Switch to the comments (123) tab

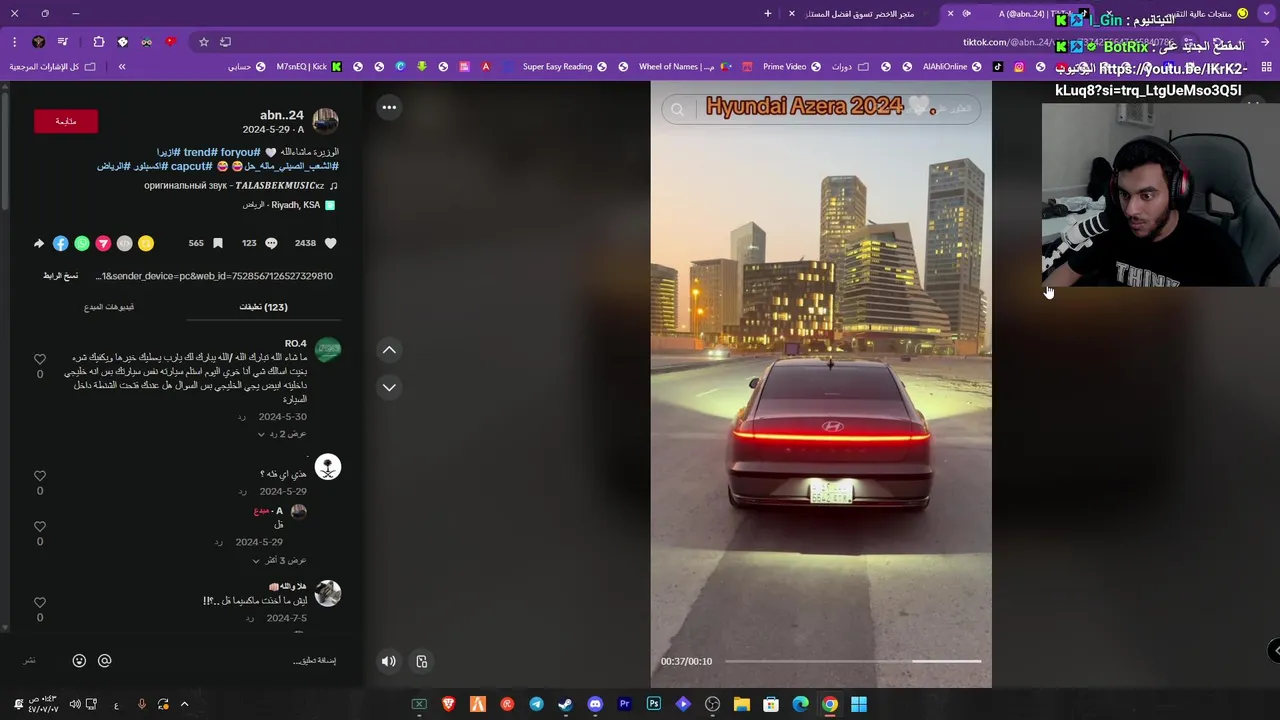tap(263, 307)
